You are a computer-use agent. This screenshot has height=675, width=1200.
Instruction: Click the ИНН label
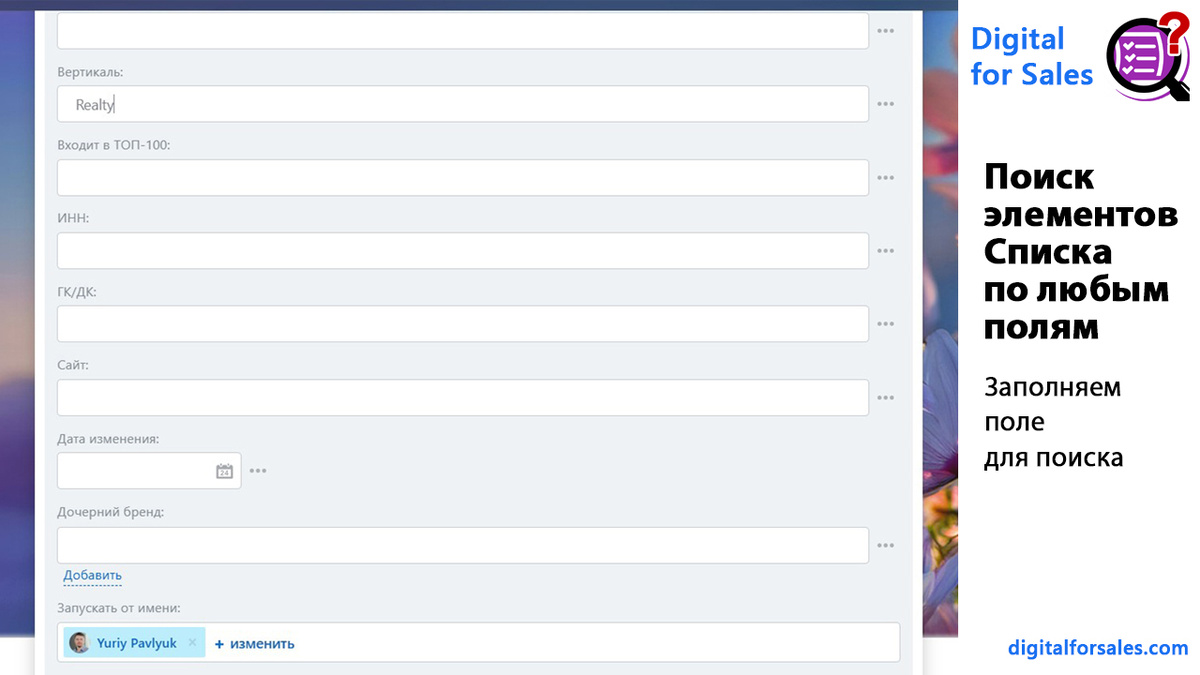[x=73, y=218]
